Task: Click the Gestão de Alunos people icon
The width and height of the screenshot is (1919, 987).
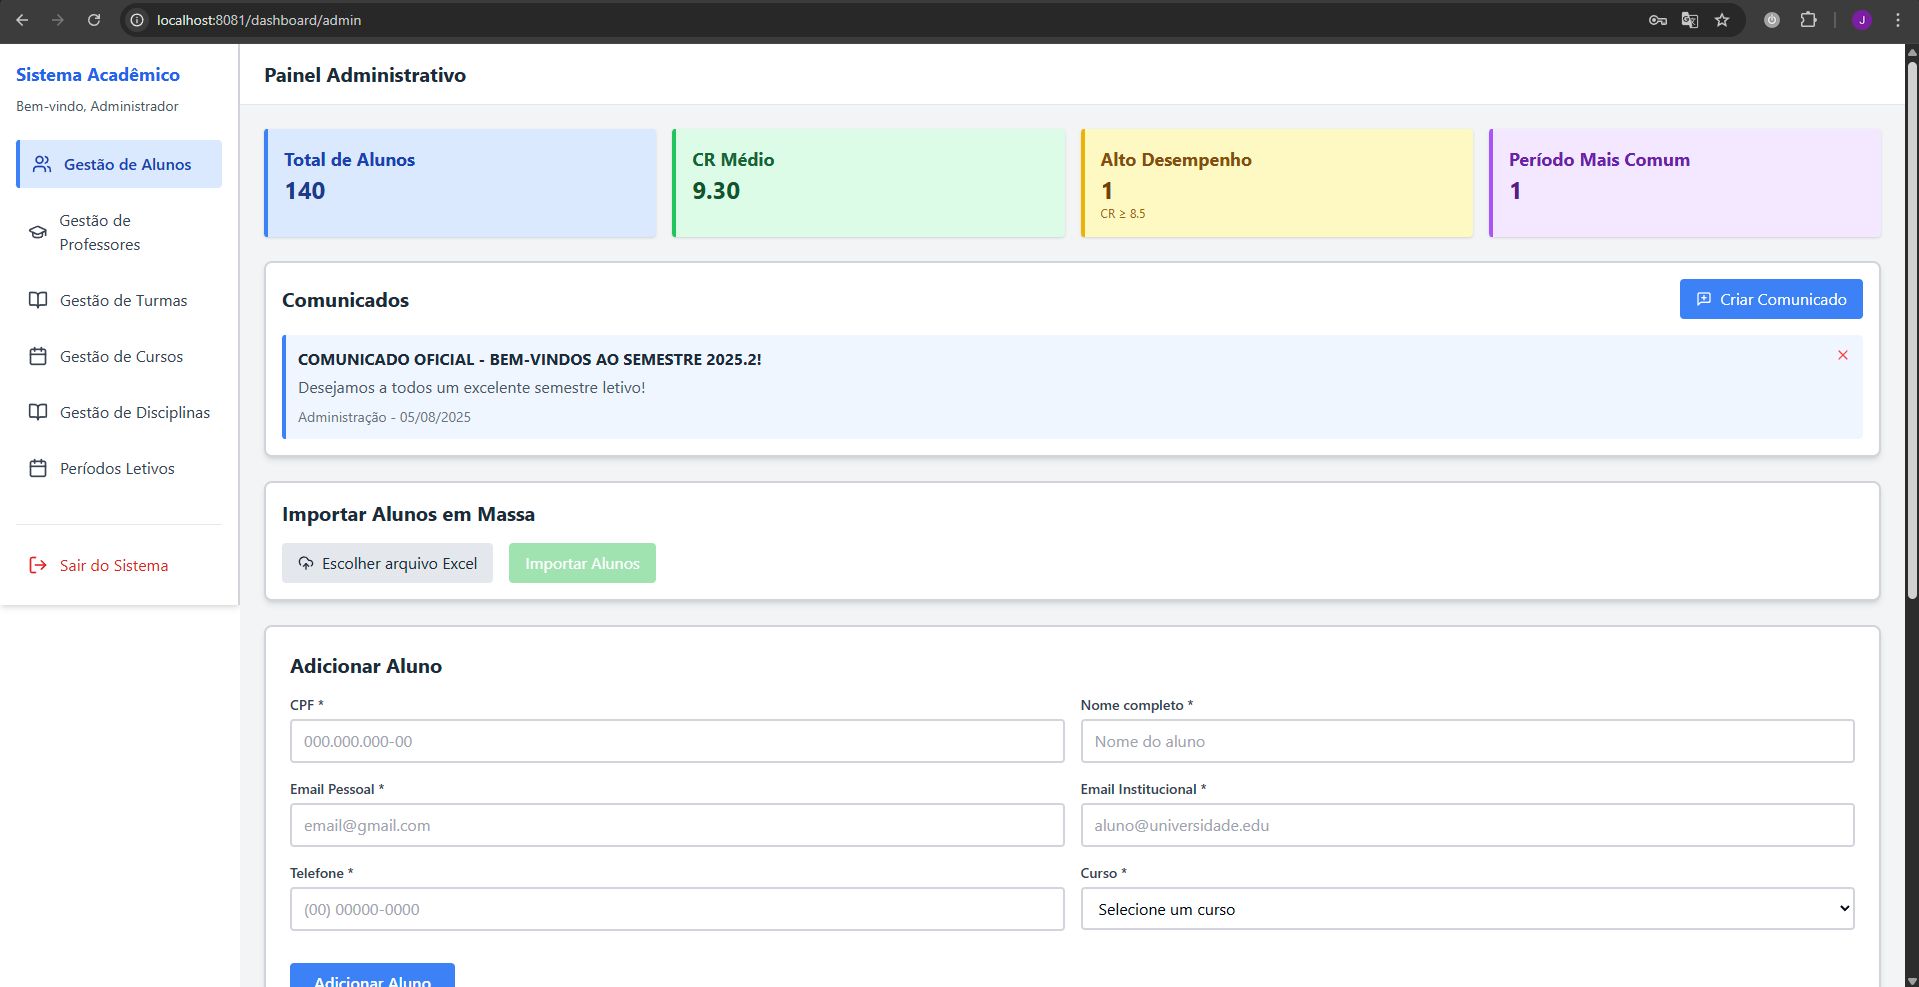Action: (42, 164)
